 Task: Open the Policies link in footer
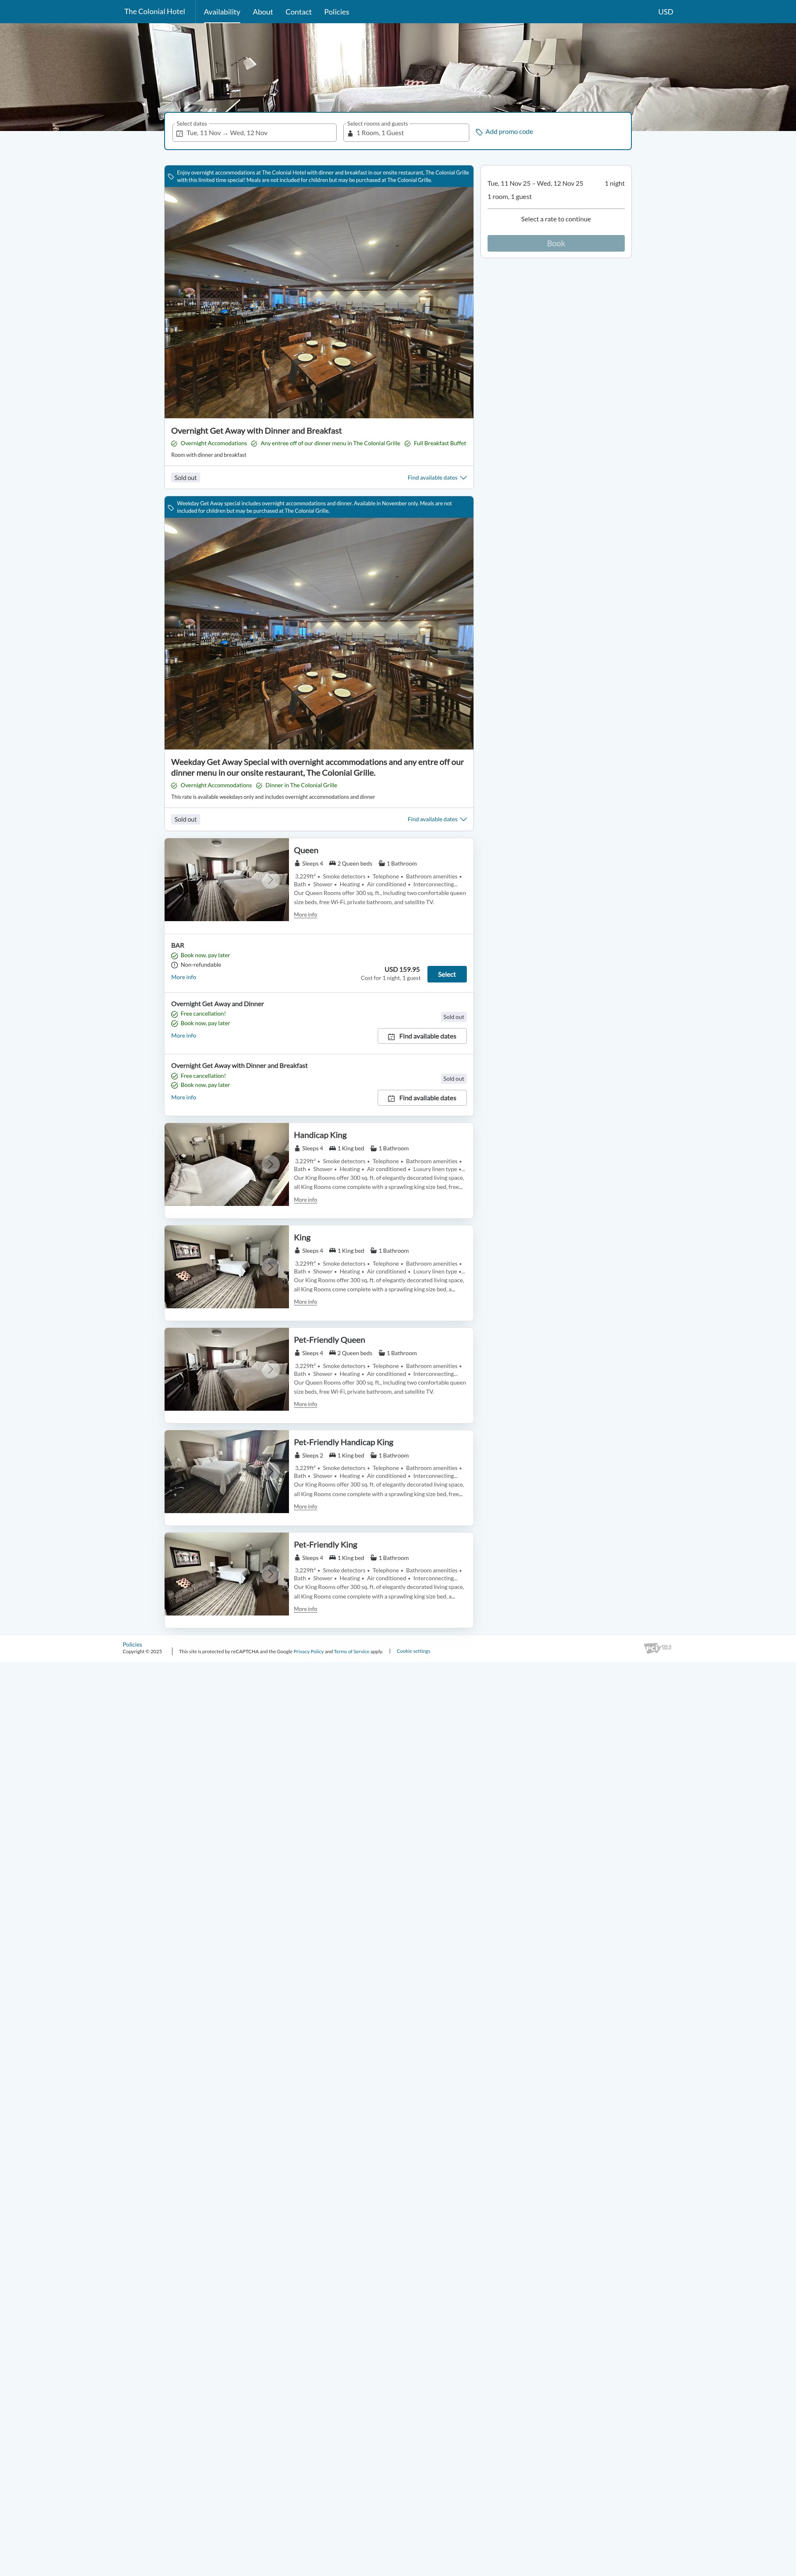tap(132, 1644)
